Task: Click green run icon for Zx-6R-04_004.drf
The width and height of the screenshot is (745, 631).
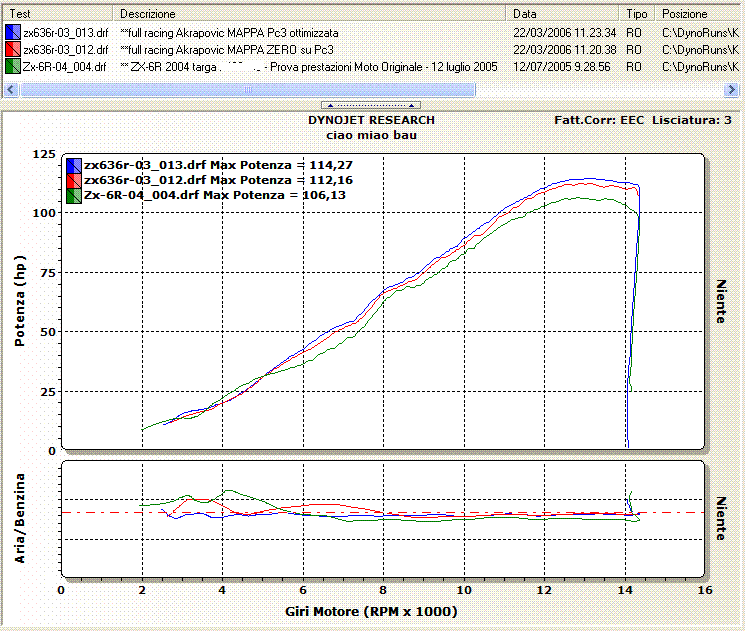Action: pos(12,66)
